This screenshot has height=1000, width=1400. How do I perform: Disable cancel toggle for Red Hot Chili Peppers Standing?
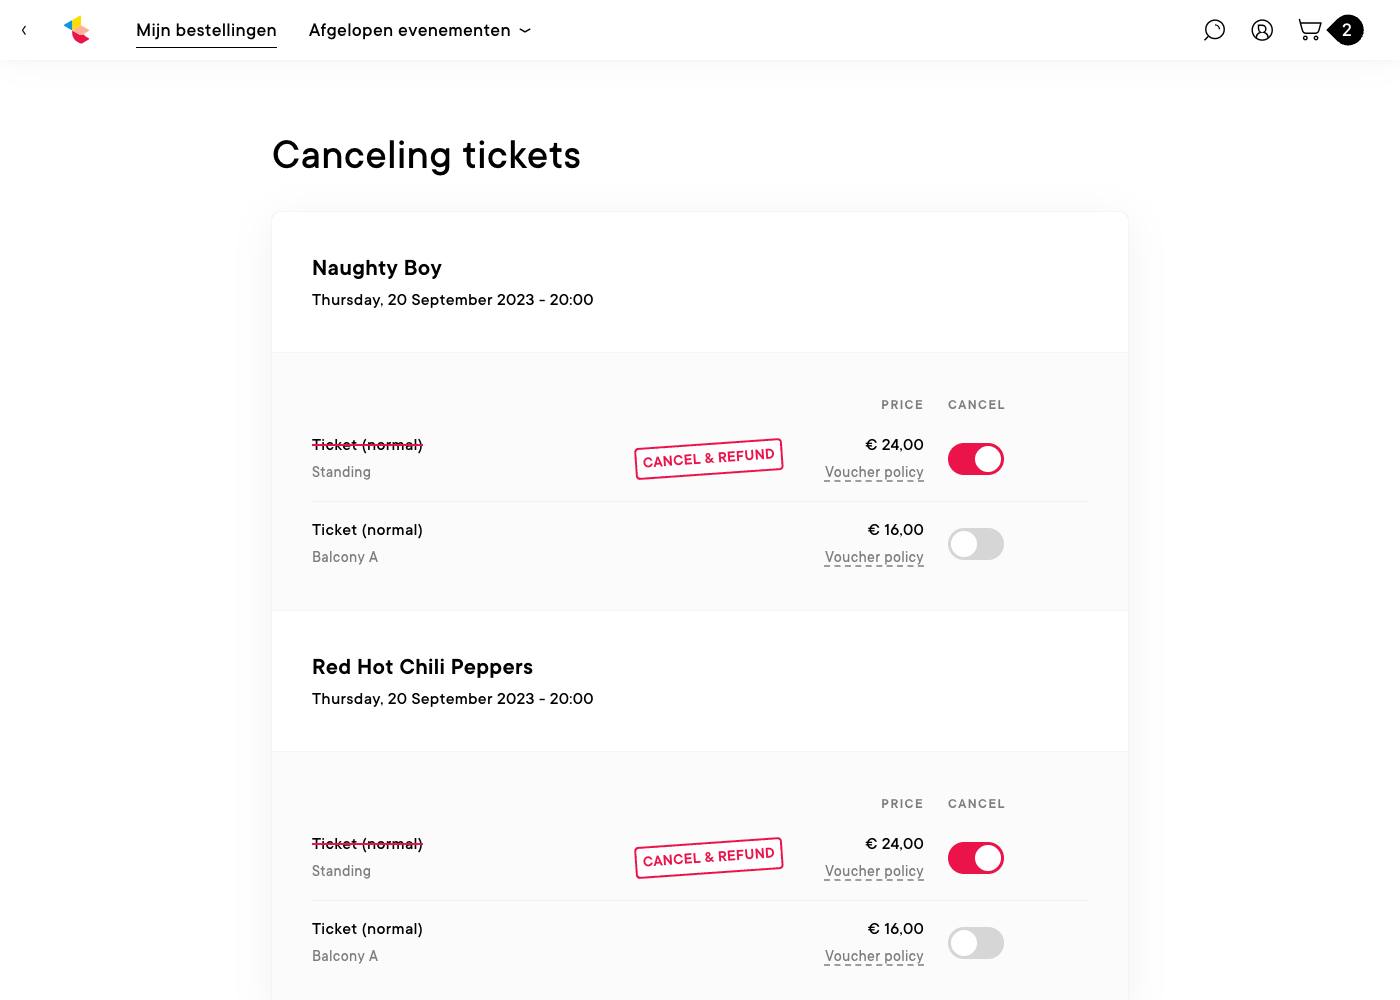pyautogui.click(x=976, y=858)
